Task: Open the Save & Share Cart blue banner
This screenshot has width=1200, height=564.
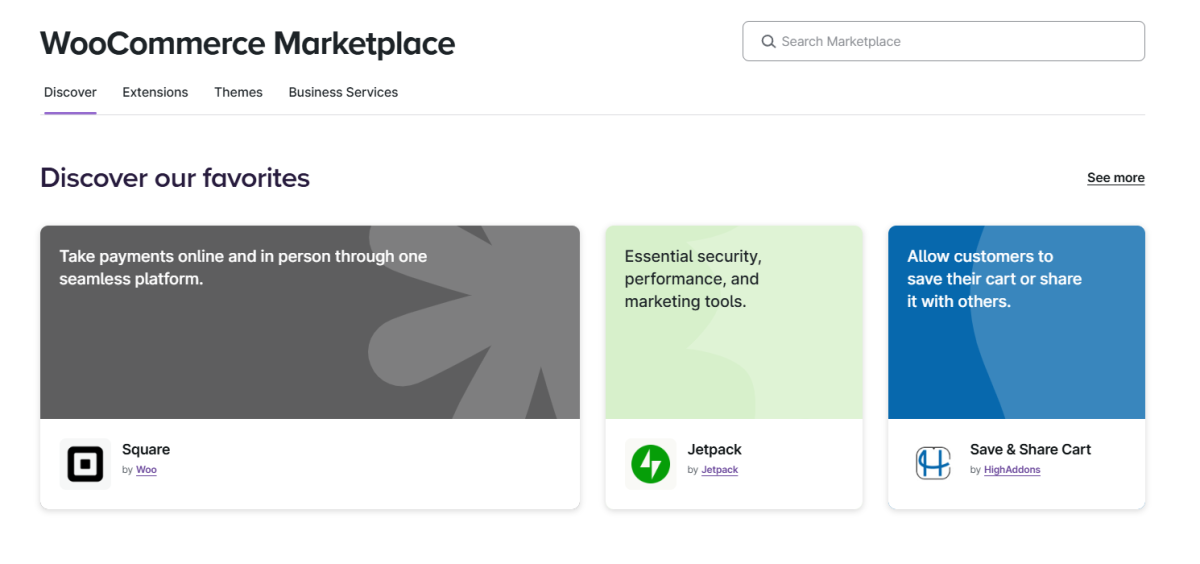Action: point(1016,322)
